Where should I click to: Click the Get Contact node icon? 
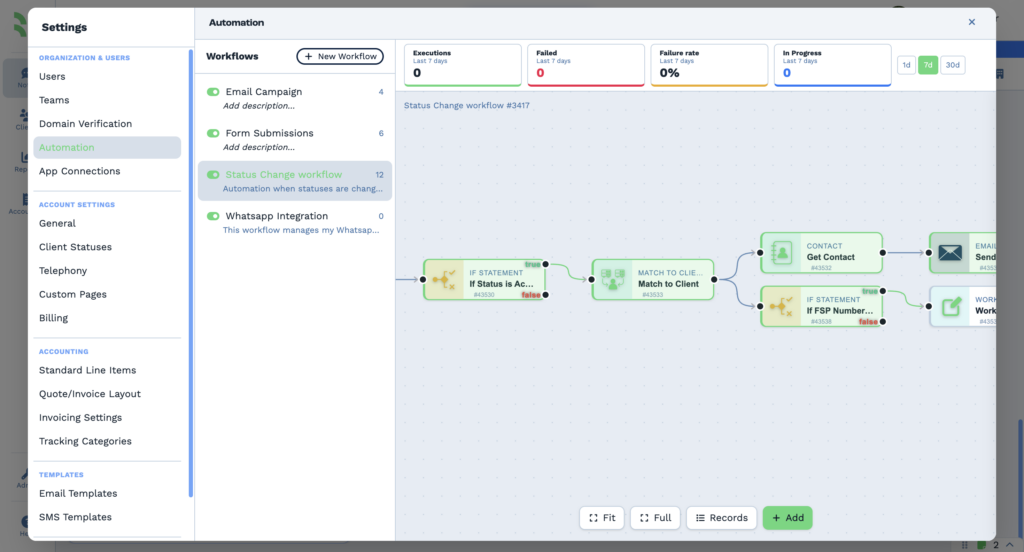click(x=781, y=253)
